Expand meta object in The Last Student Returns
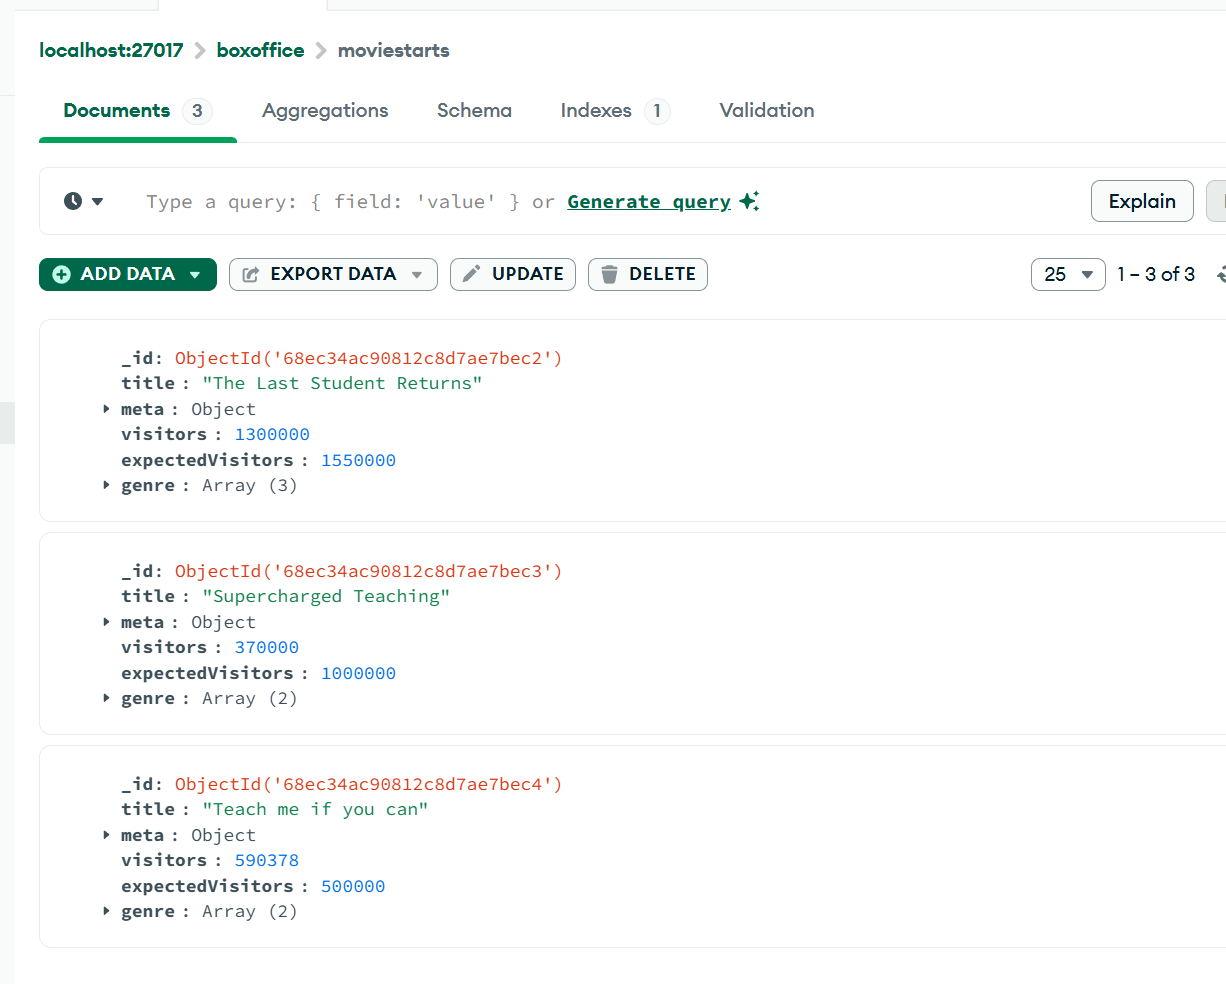This screenshot has height=984, width=1226. 106,409
